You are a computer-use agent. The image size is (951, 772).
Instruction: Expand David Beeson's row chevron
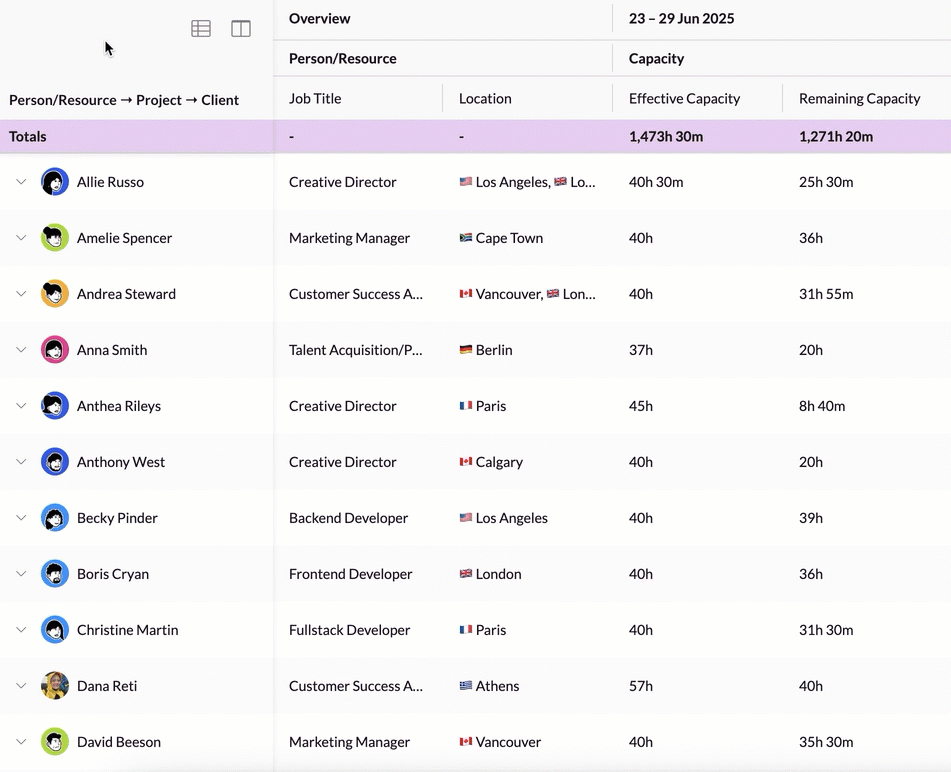tap(21, 742)
